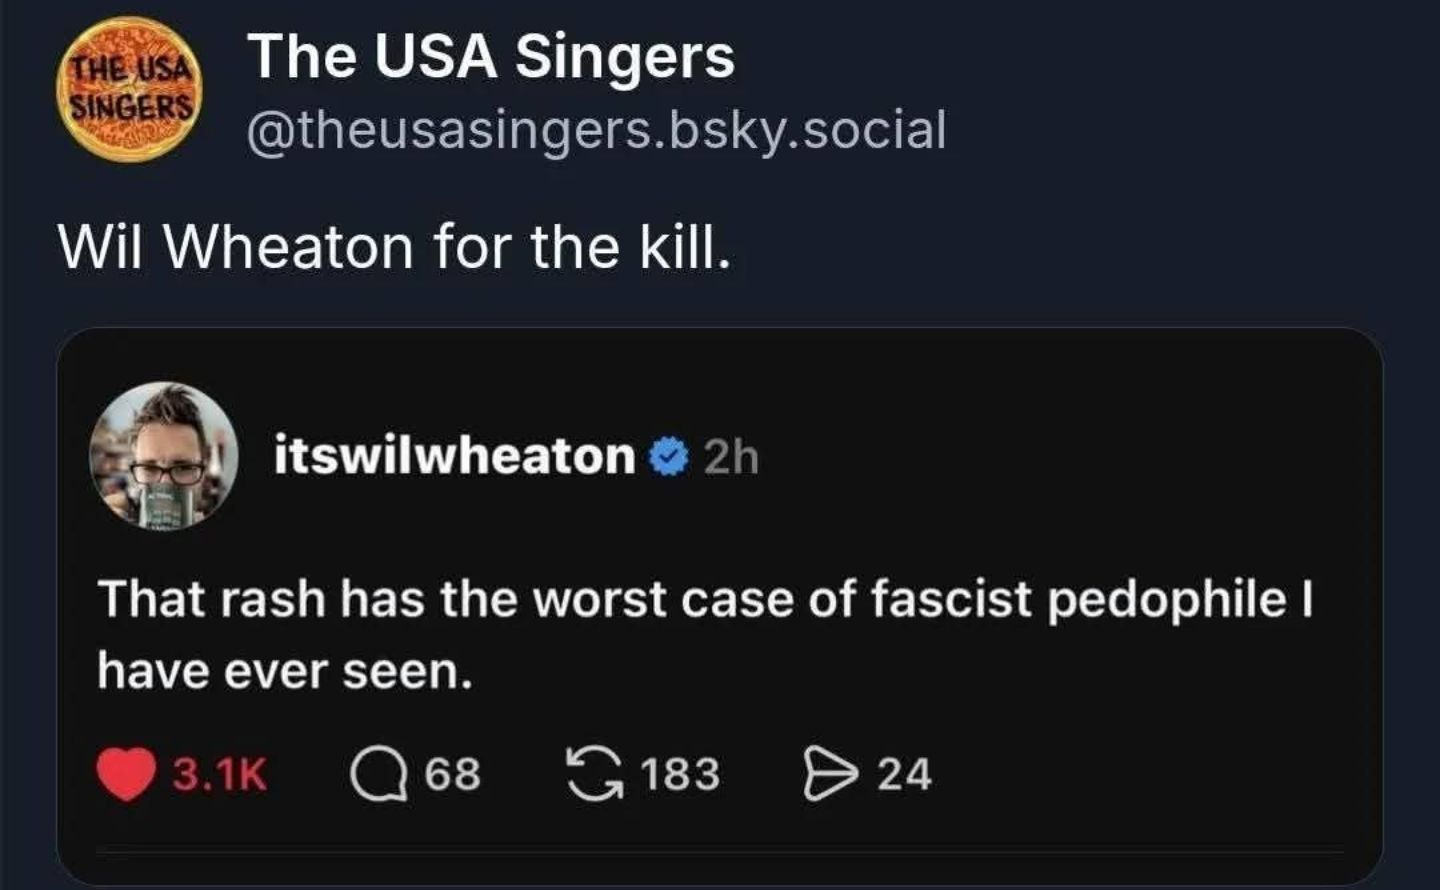Tap the repost arrows icon
This screenshot has height=890, width=1440.
[x=593, y=774]
